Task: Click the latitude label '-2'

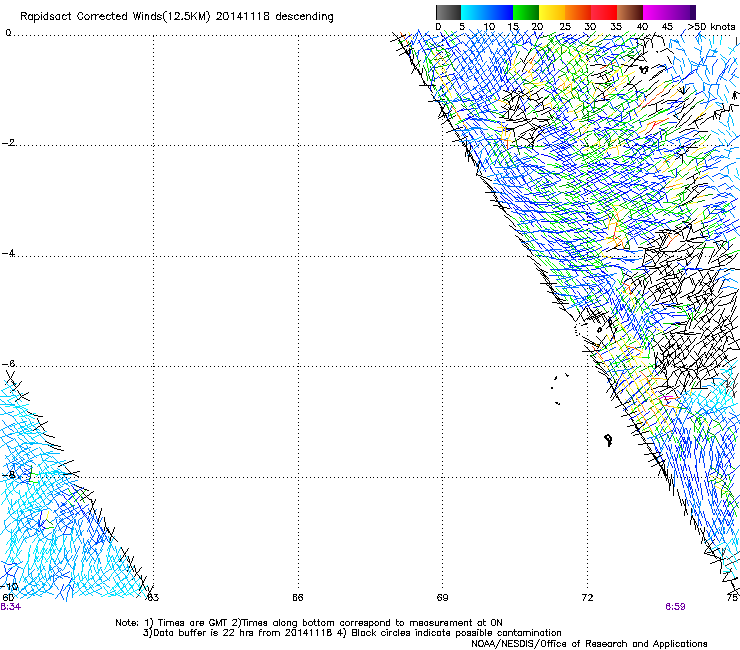Action: [x=8, y=143]
